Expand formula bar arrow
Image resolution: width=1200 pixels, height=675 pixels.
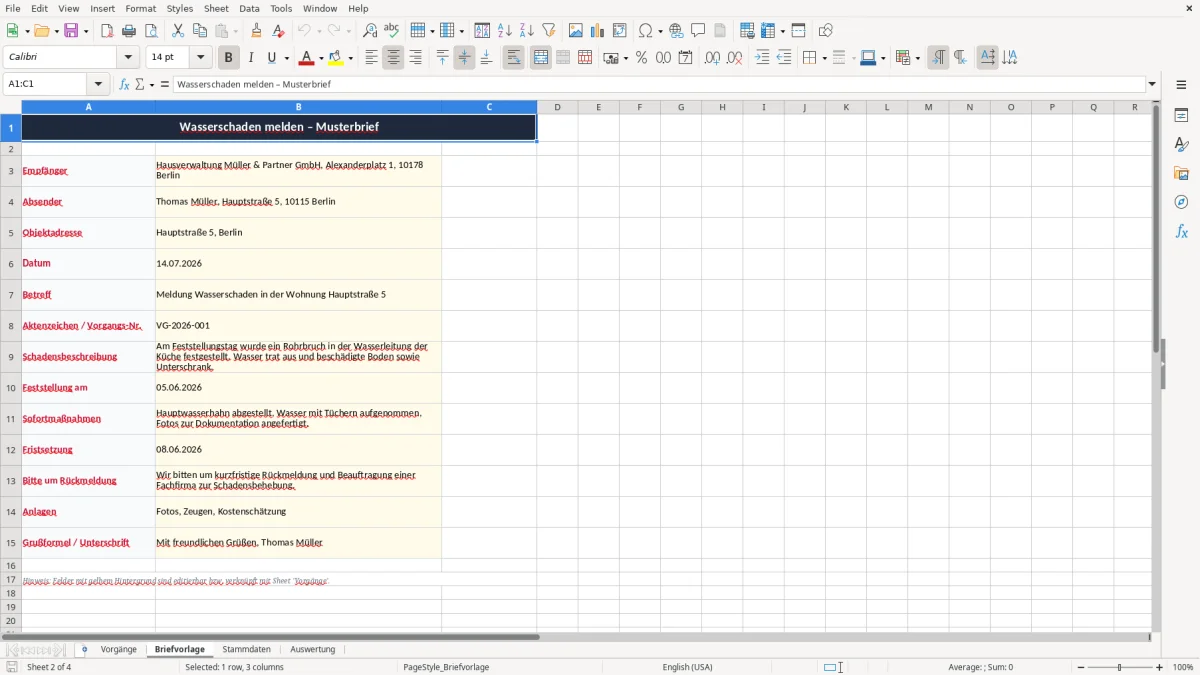(x=1152, y=84)
